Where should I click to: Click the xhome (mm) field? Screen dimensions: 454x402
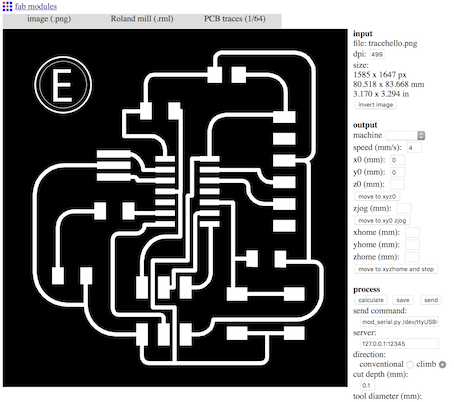[412, 233]
